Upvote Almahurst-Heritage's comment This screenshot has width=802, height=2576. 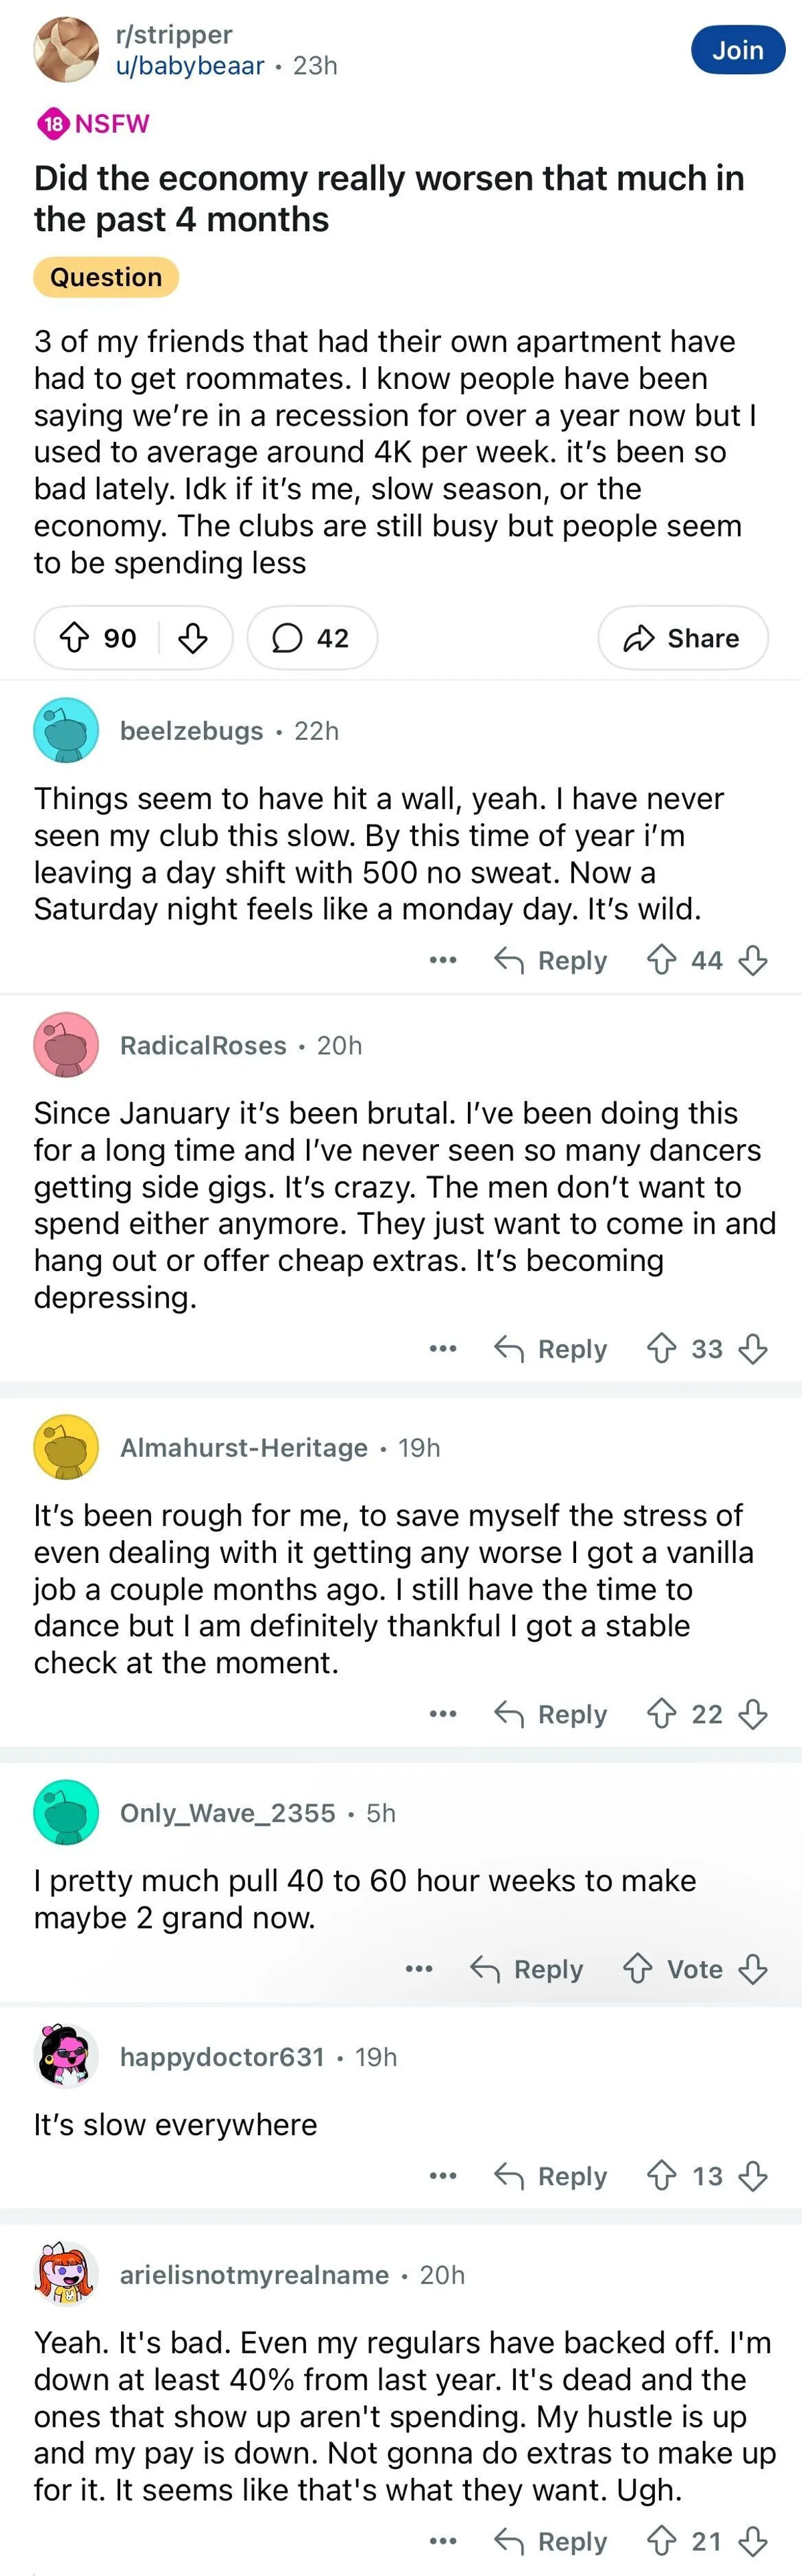661,1714
